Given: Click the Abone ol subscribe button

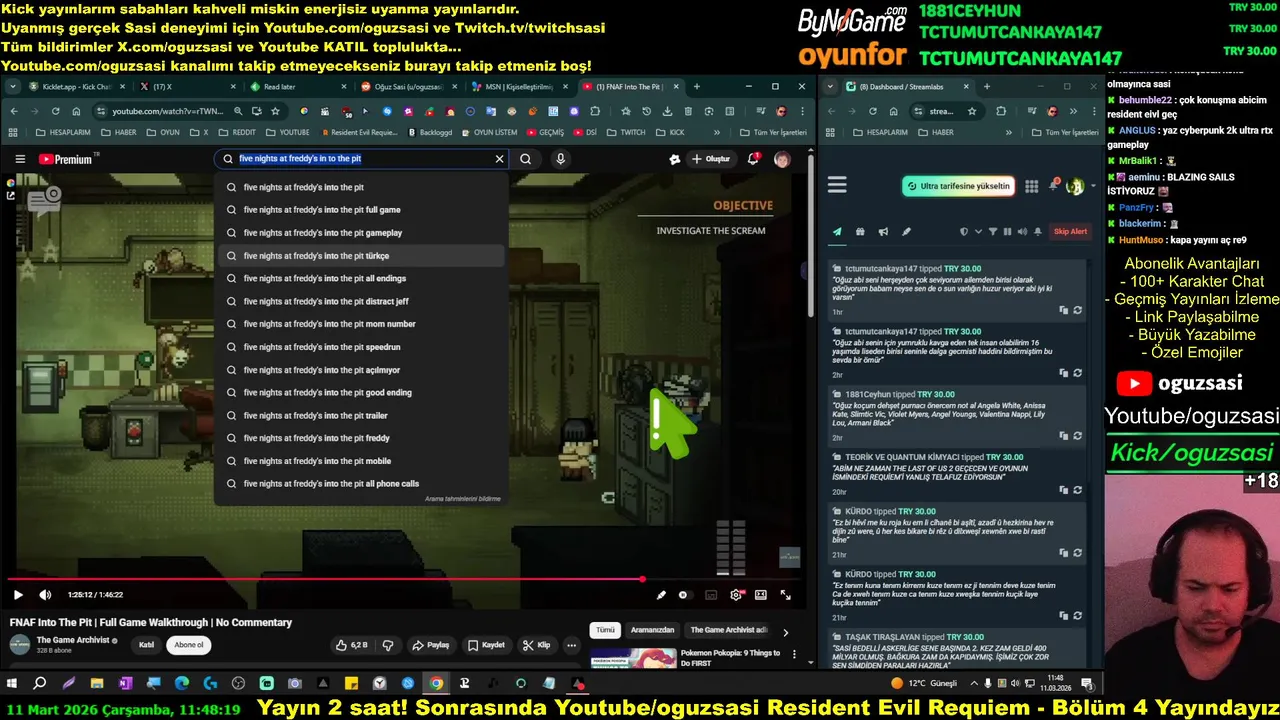Looking at the screenshot, I should point(189,645).
